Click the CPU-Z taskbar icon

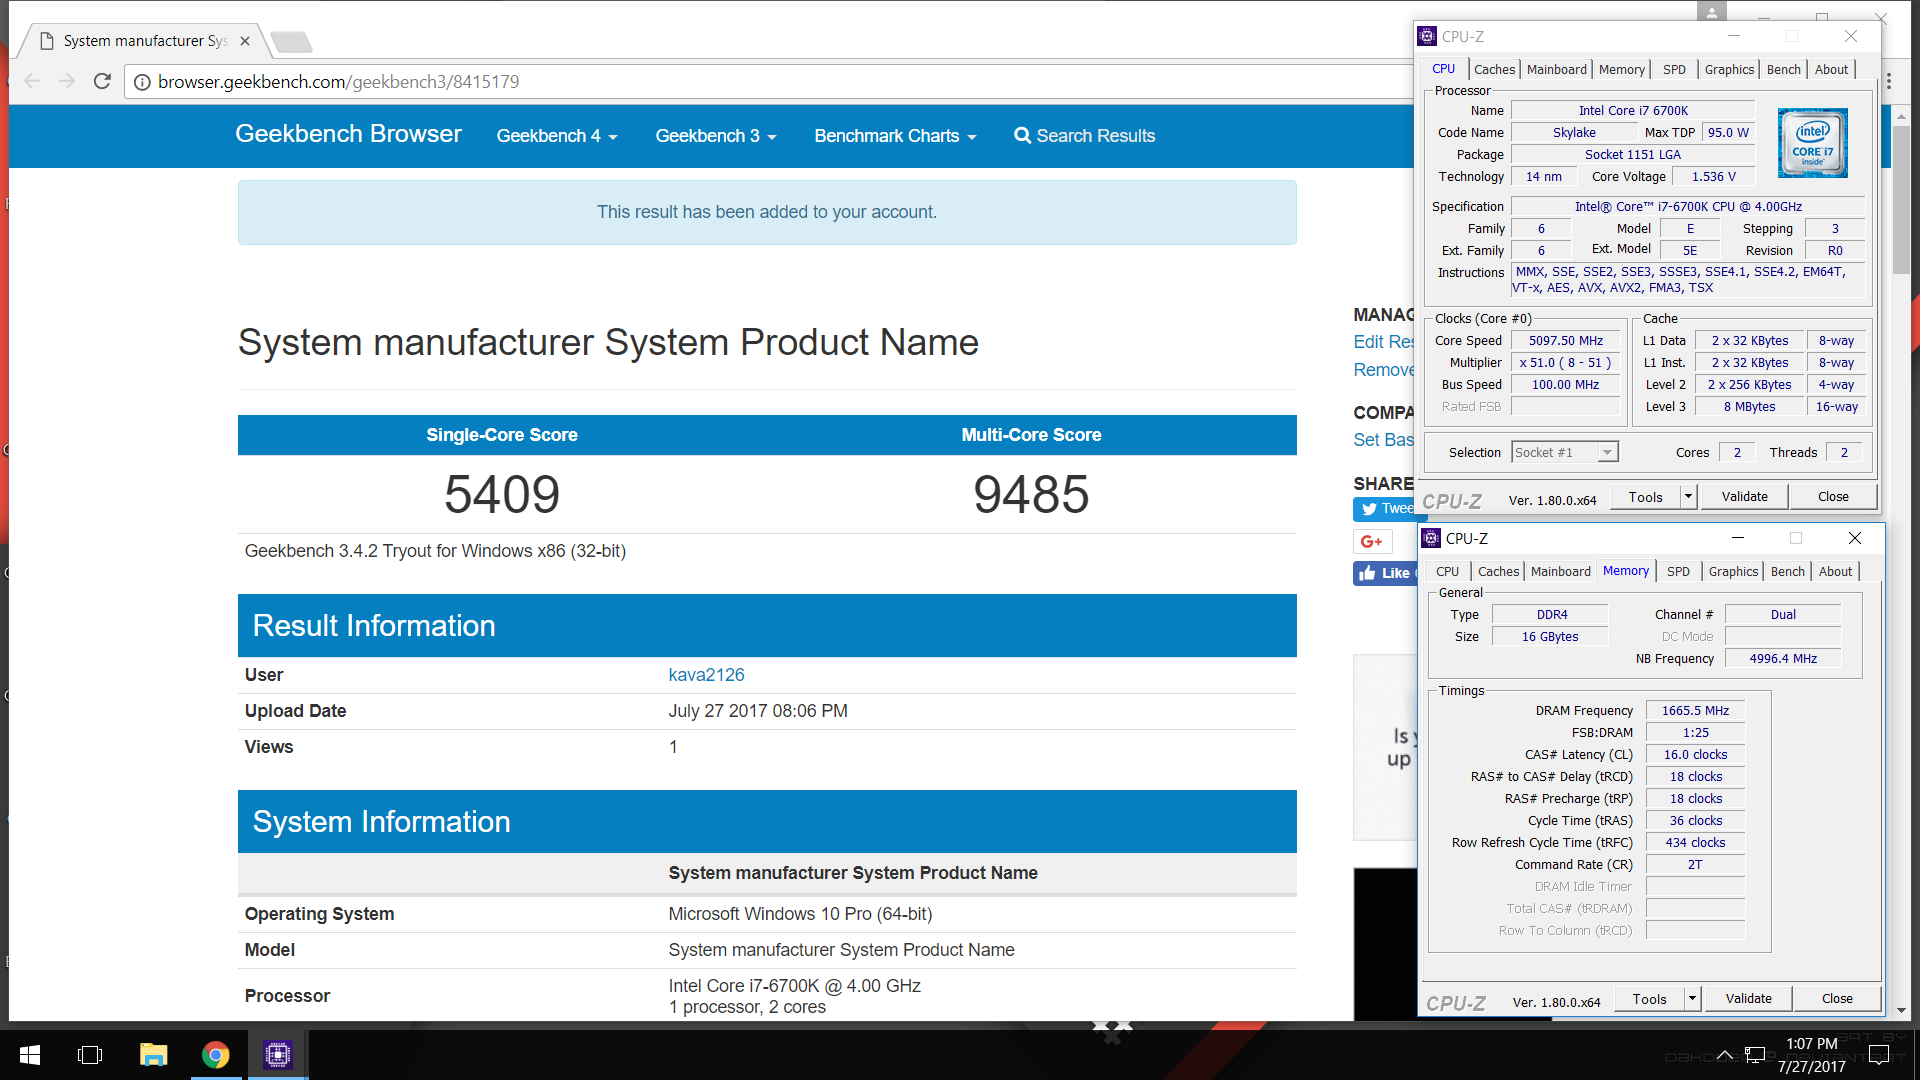tap(278, 1055)
